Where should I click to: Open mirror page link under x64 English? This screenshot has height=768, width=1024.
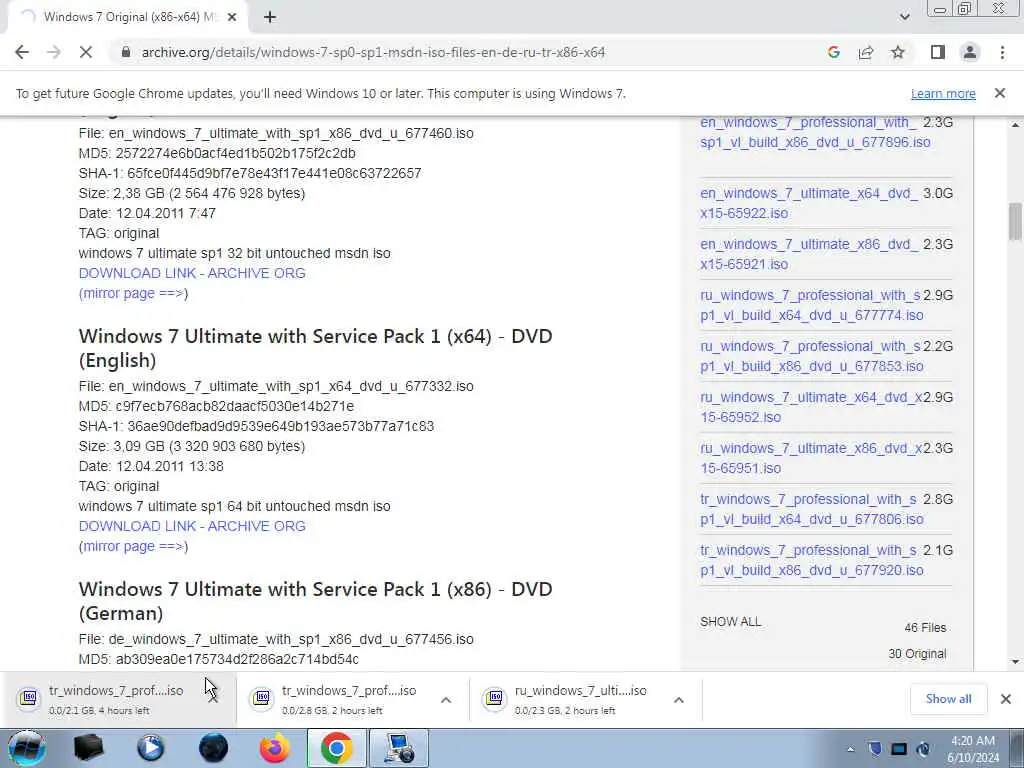133,546
